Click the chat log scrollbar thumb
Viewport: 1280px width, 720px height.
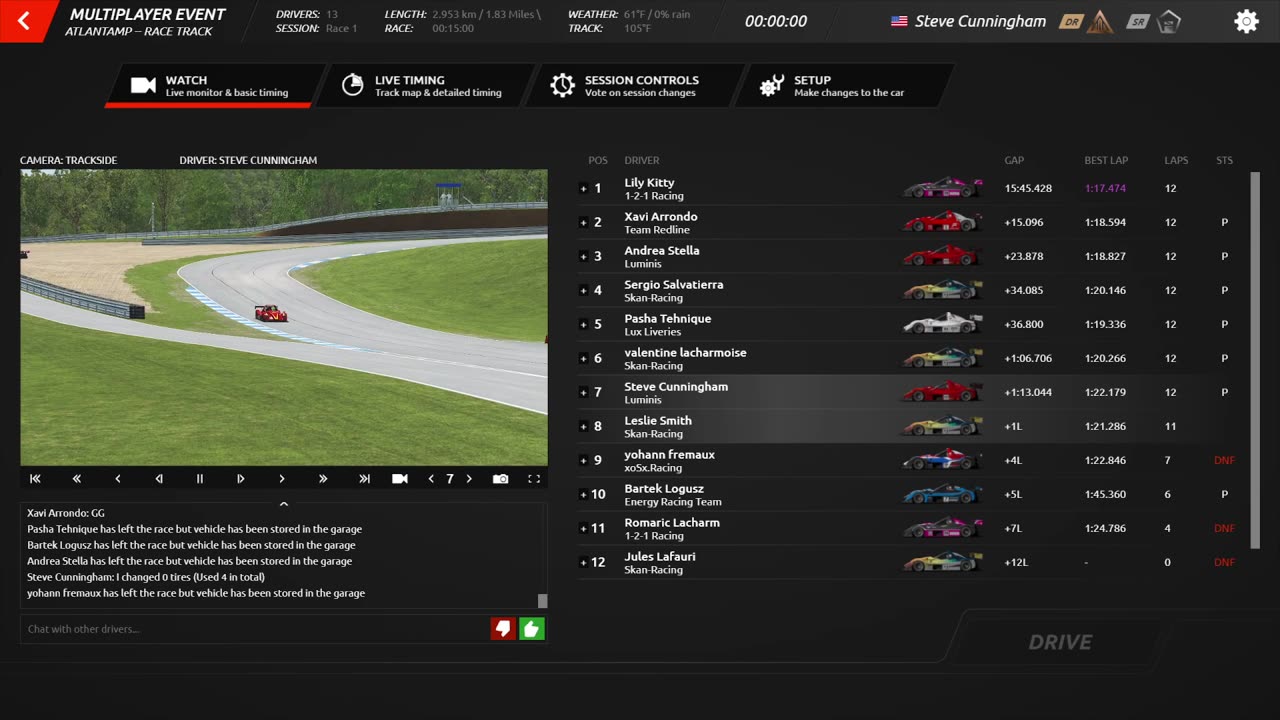(x=543, y=601)
